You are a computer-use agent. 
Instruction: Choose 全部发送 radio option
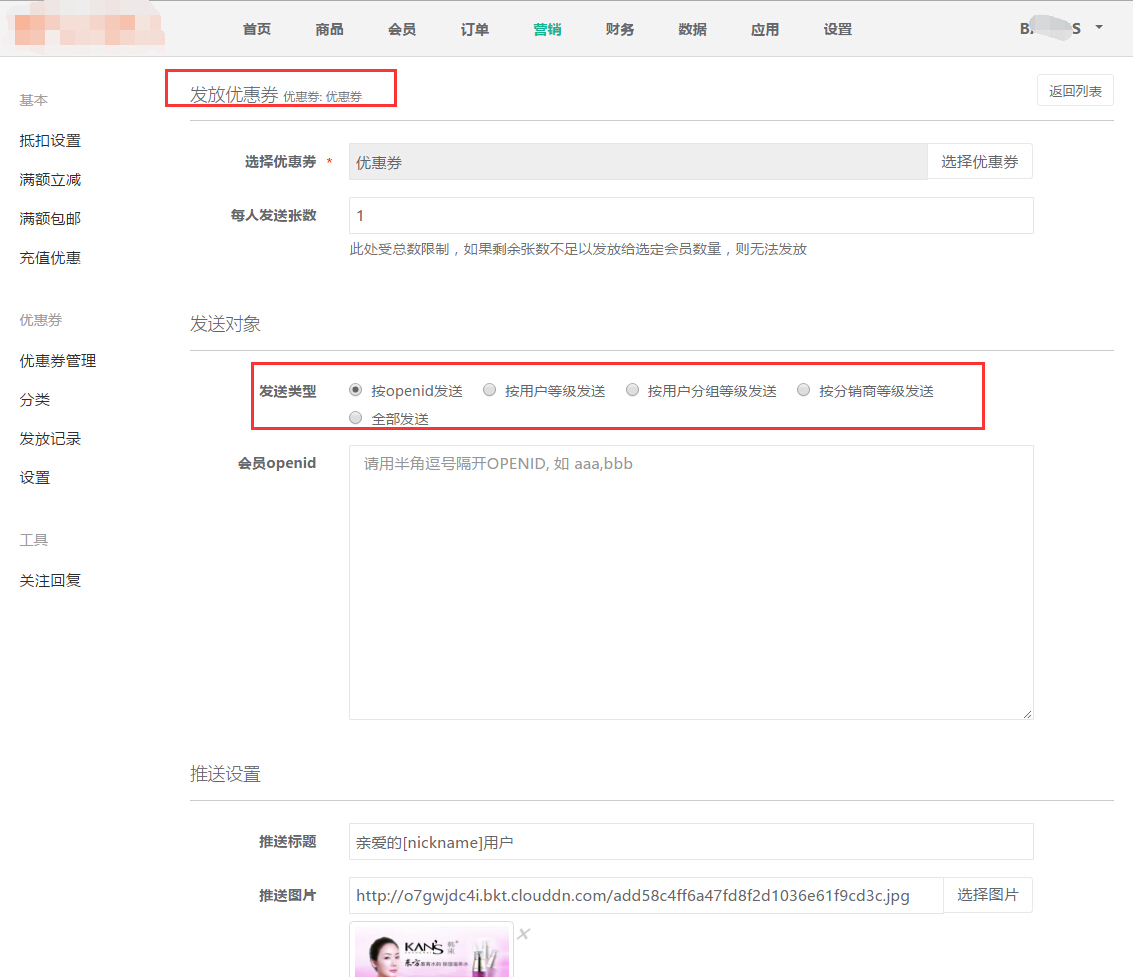click(356, 419)
